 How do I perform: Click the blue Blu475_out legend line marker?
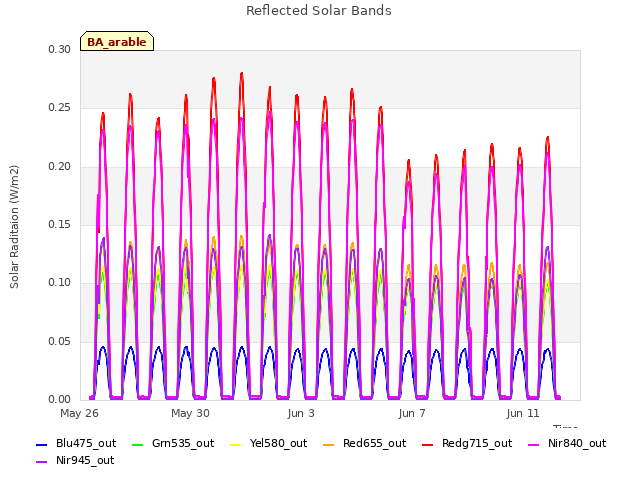coord(41,445)
